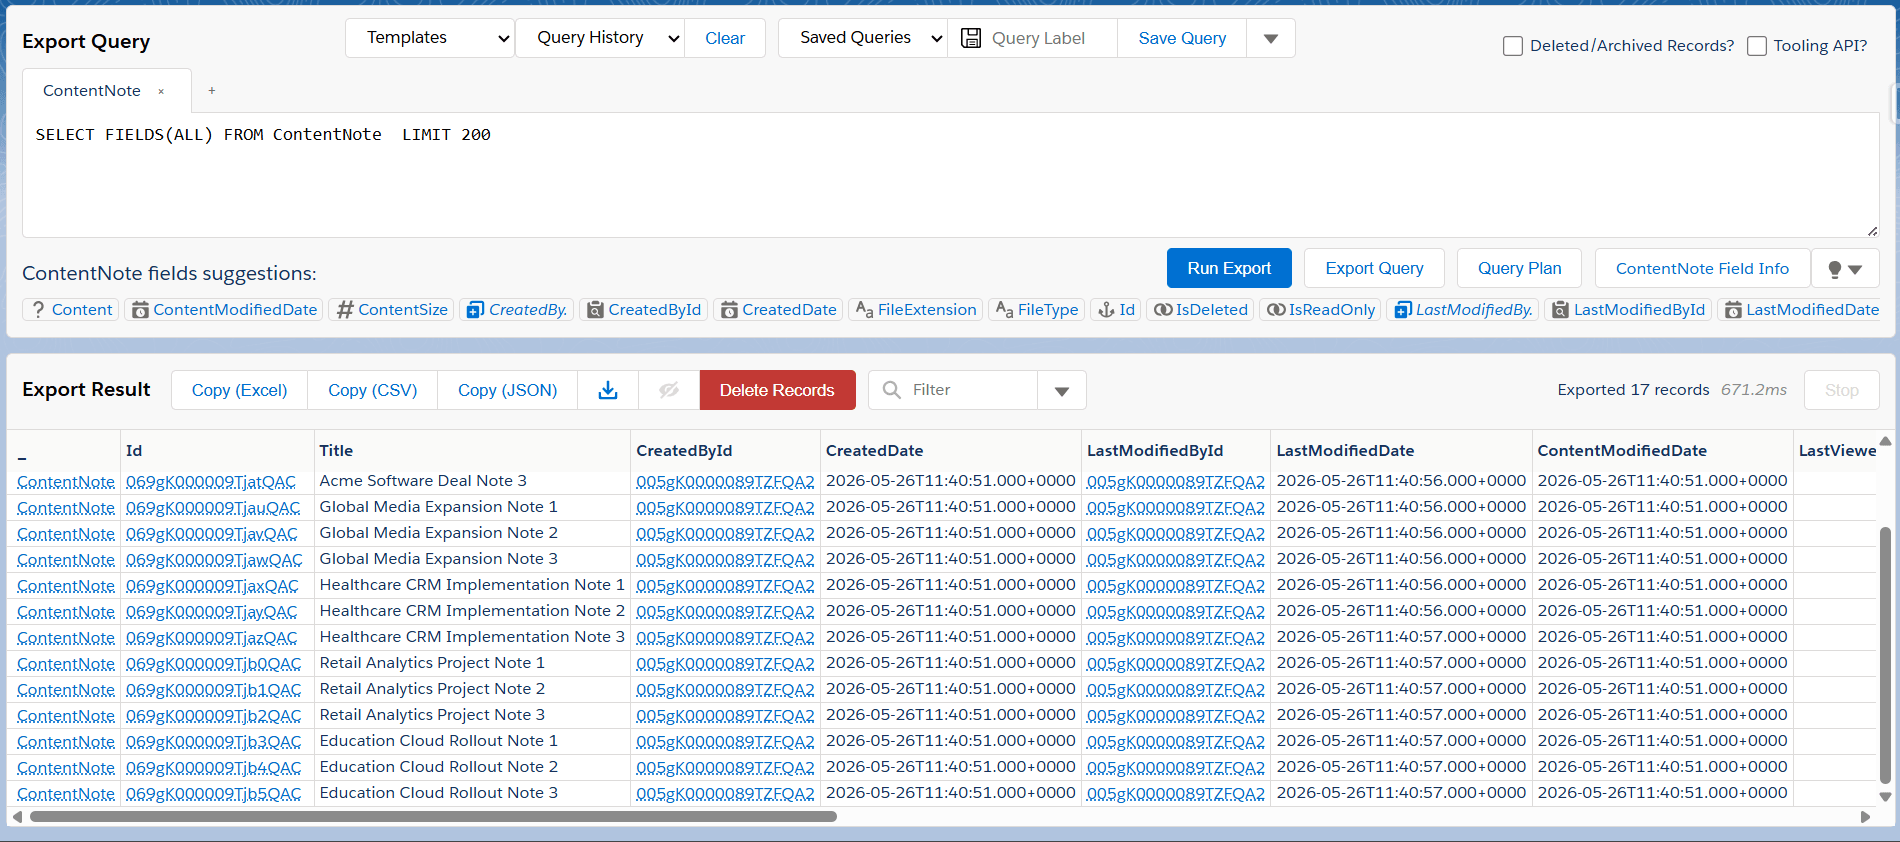Insert the Id field suggestion
Image resolution: width=1900 pixels, height=842 pixels.
coord(1116,310)
